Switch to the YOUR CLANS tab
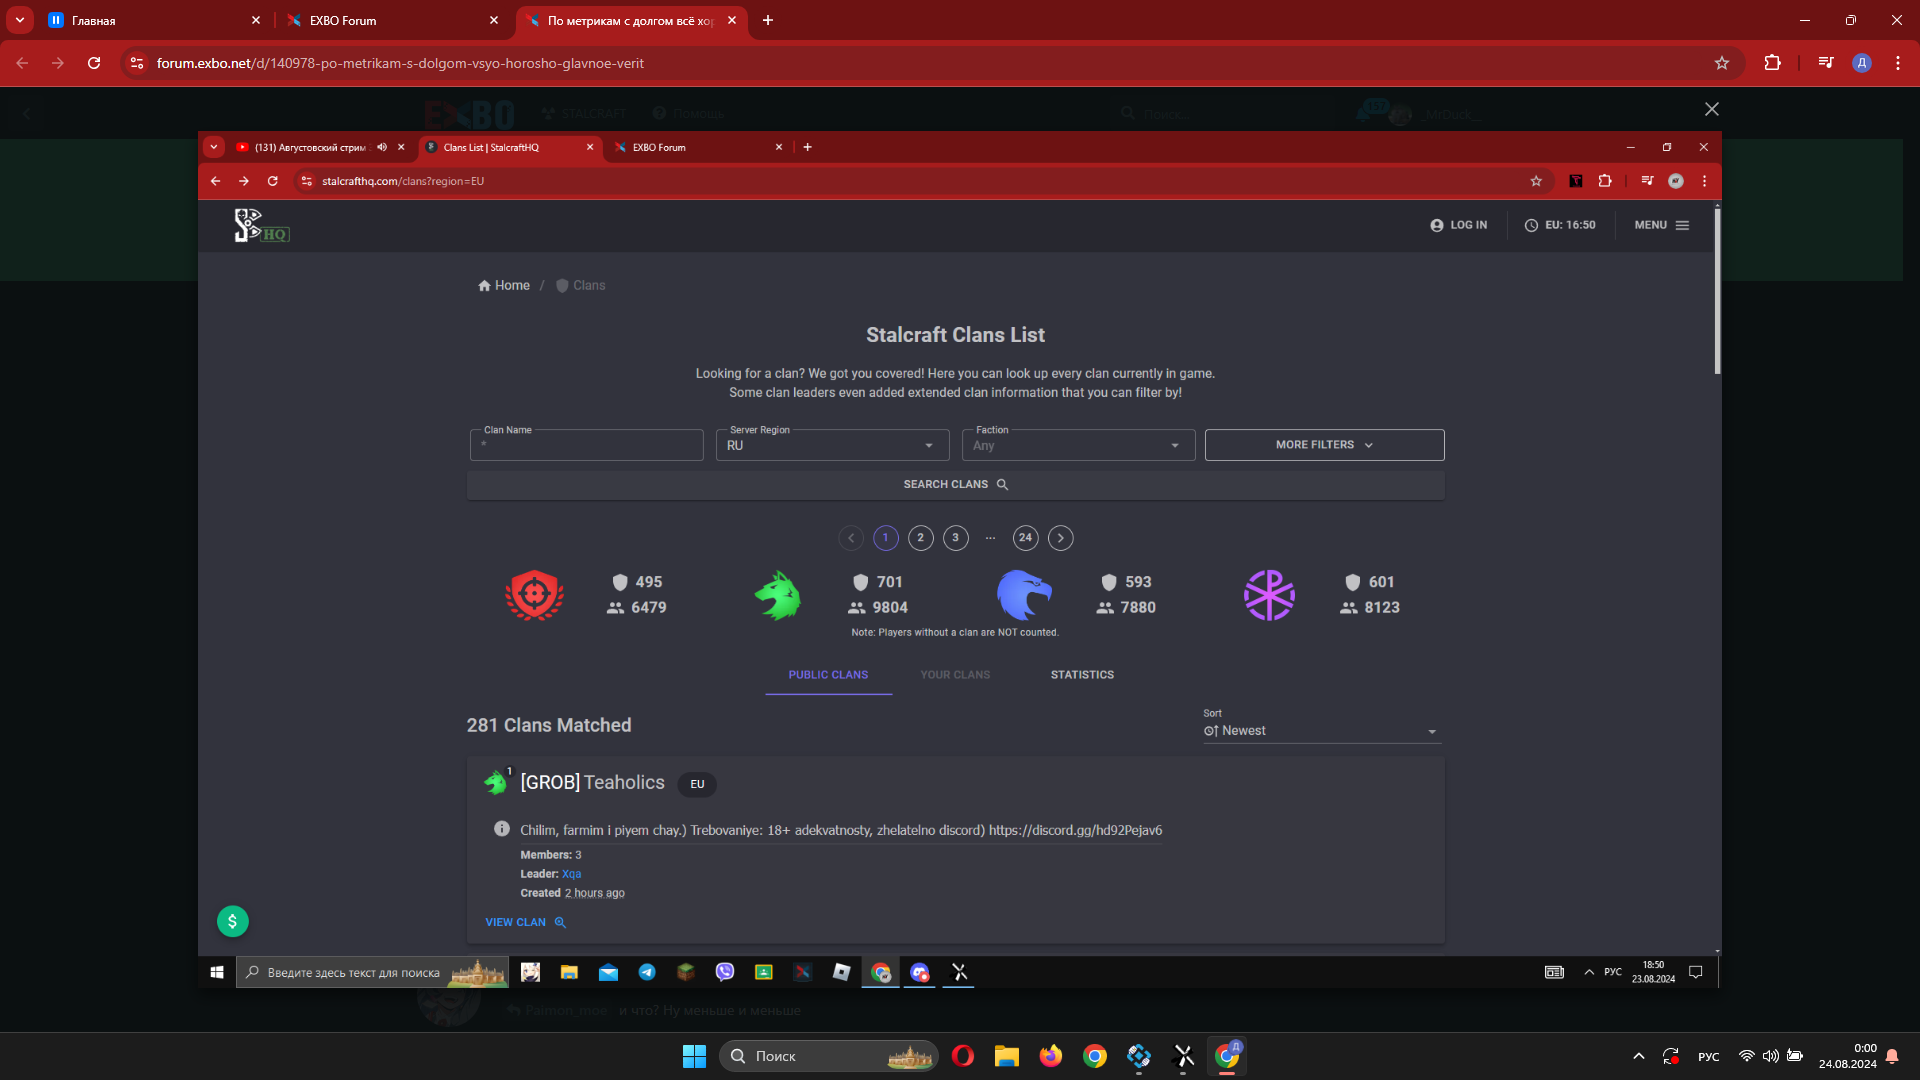The width and height of the screenshot is (1920, 1080). click(x=955, y=675)
